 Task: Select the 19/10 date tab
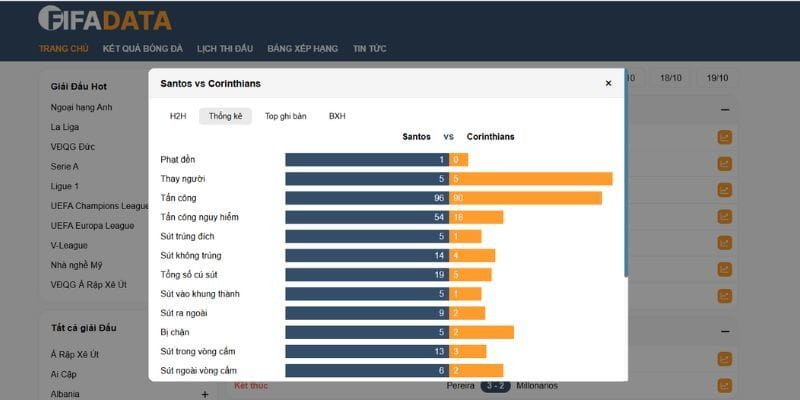pos(717,78)
